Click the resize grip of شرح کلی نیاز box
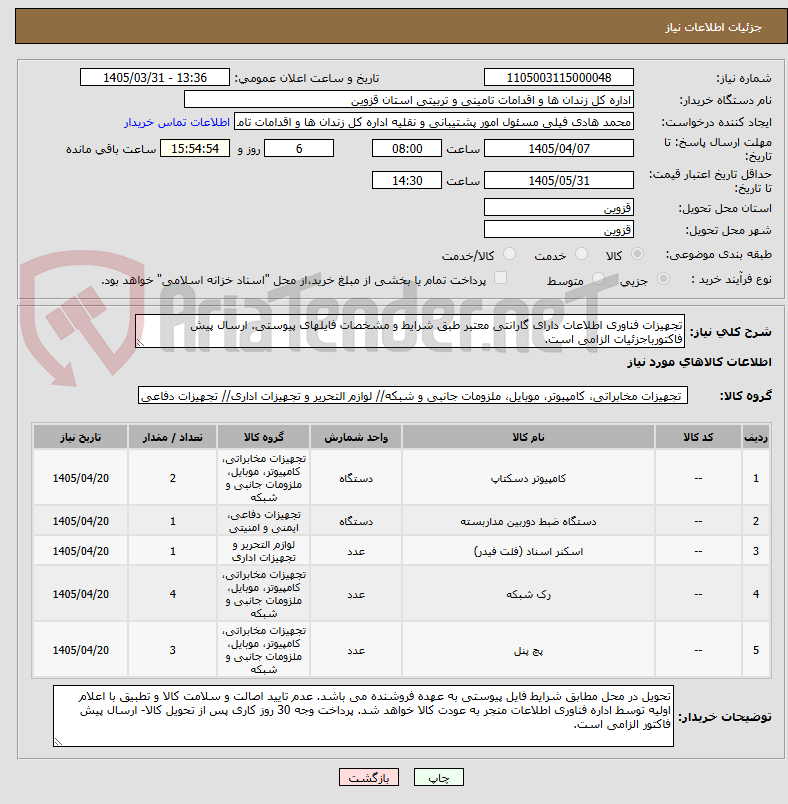 tap(140, 343)
